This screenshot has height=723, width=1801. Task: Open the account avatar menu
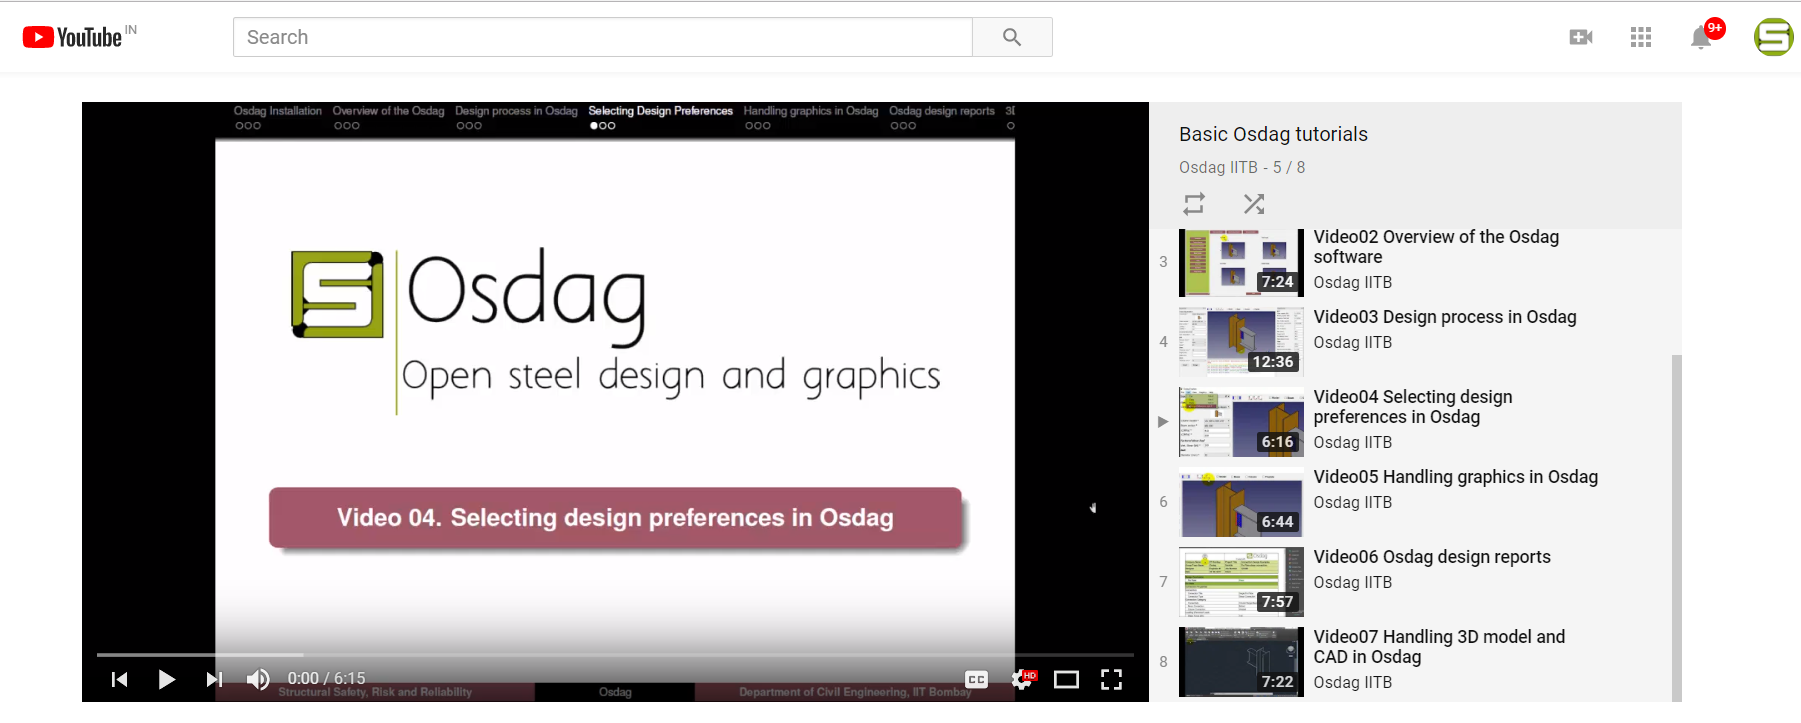point(1773,37)
